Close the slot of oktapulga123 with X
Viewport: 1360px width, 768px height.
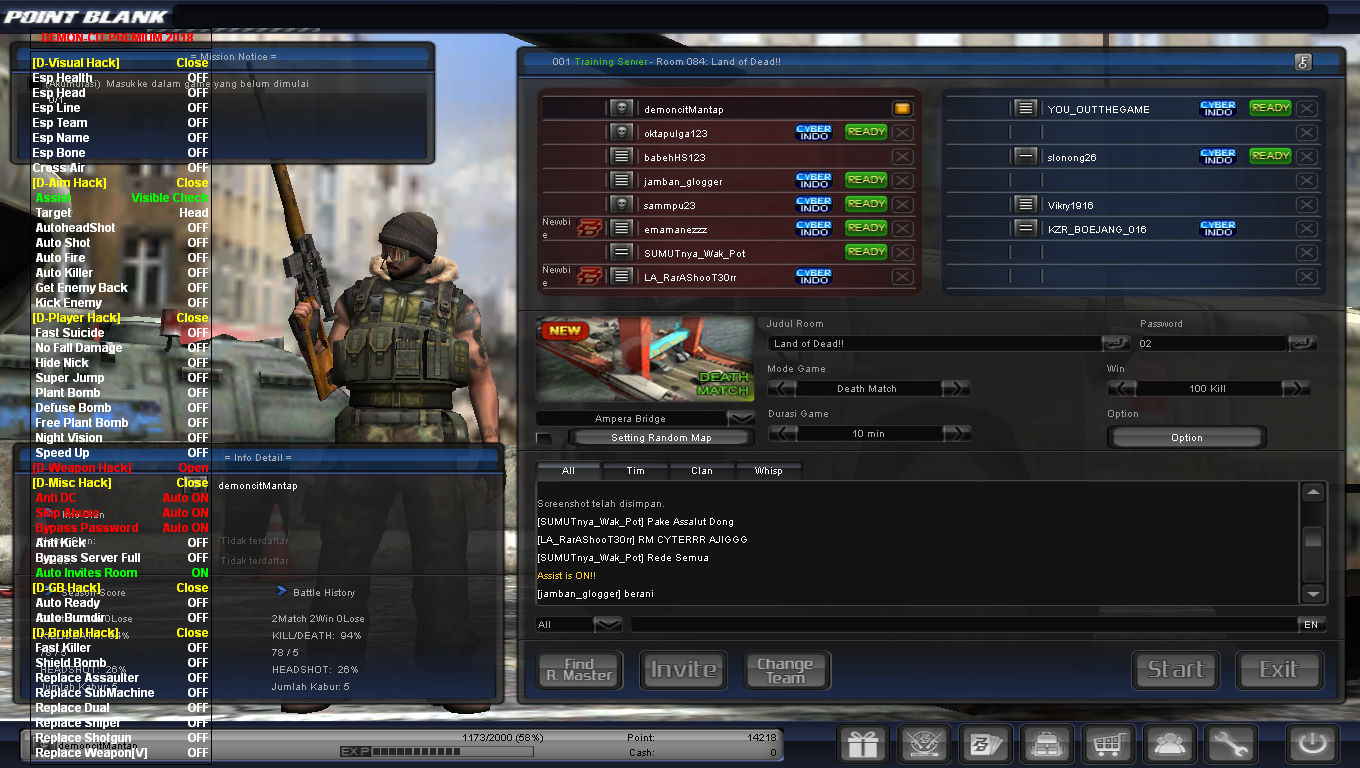click(902, 133)
